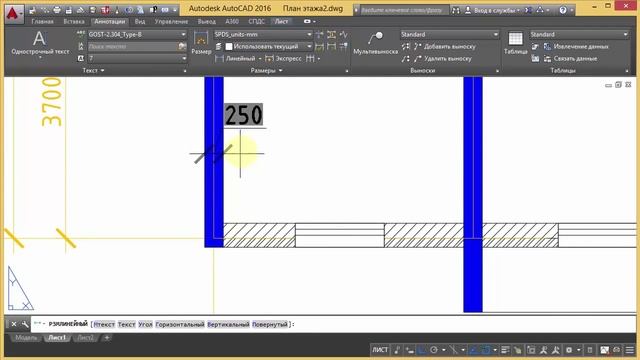Click the dimension text 250 in drawing
640x360 pixels.
tap(244, 115)
